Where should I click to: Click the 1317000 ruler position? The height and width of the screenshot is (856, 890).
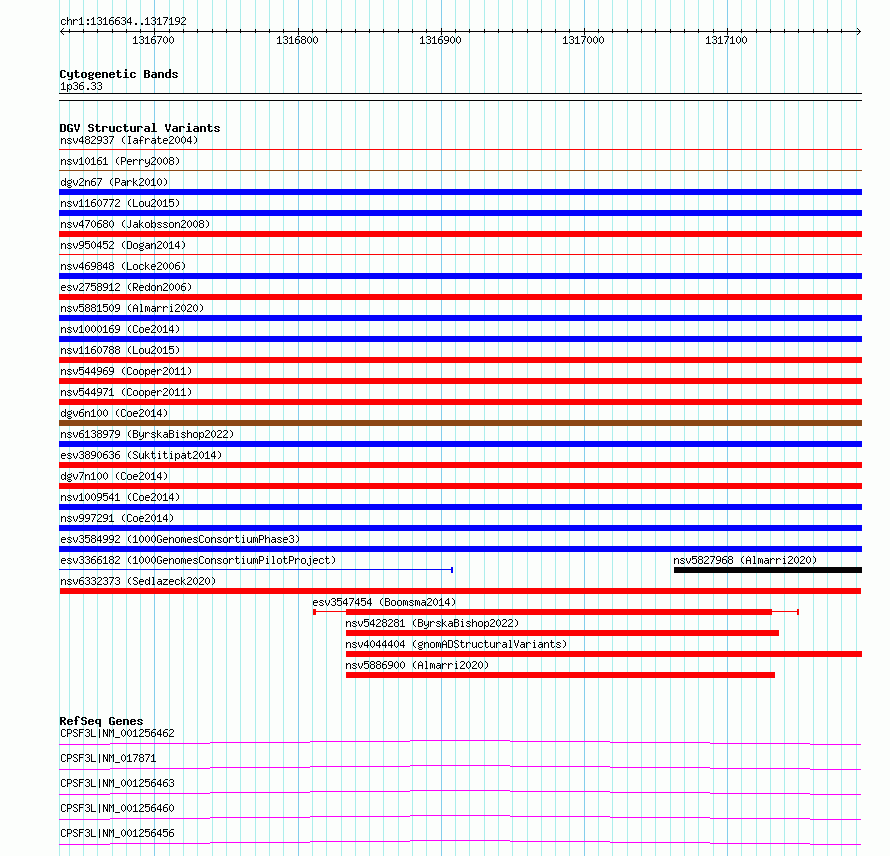583,40
